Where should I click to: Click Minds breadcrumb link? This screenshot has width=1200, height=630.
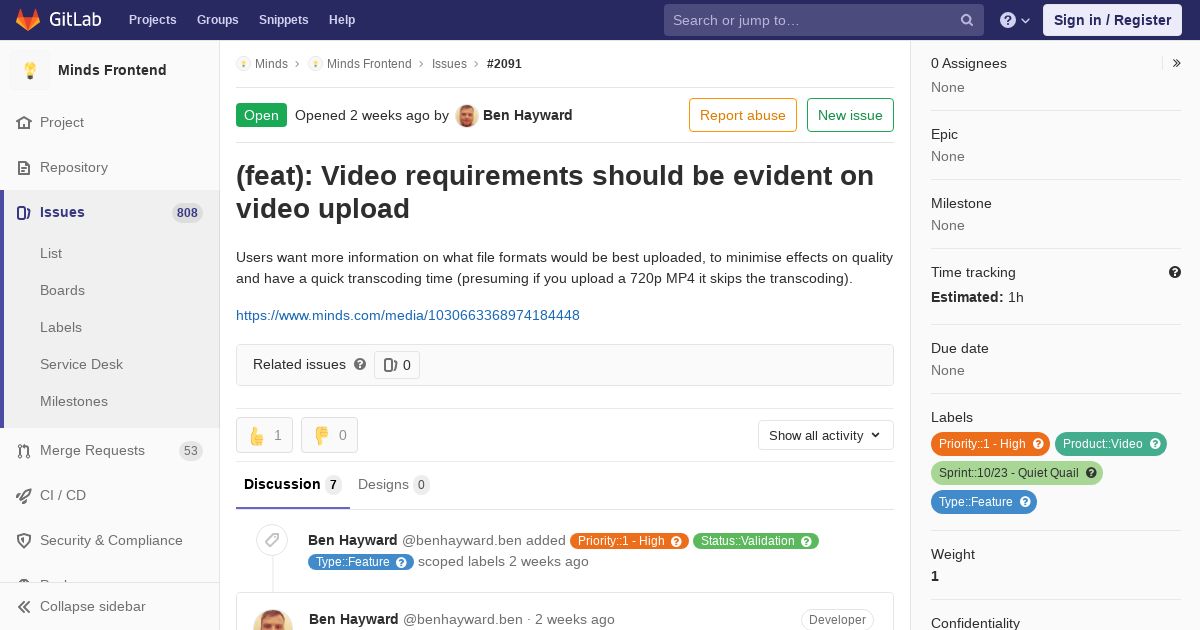click(271, 63)
